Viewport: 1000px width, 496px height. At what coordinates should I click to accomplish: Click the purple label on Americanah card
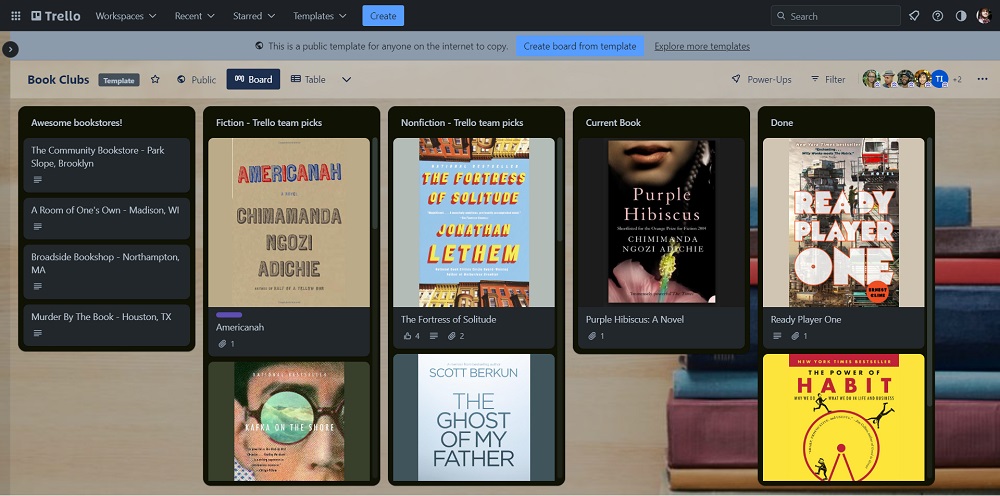[x=229, y=315]
